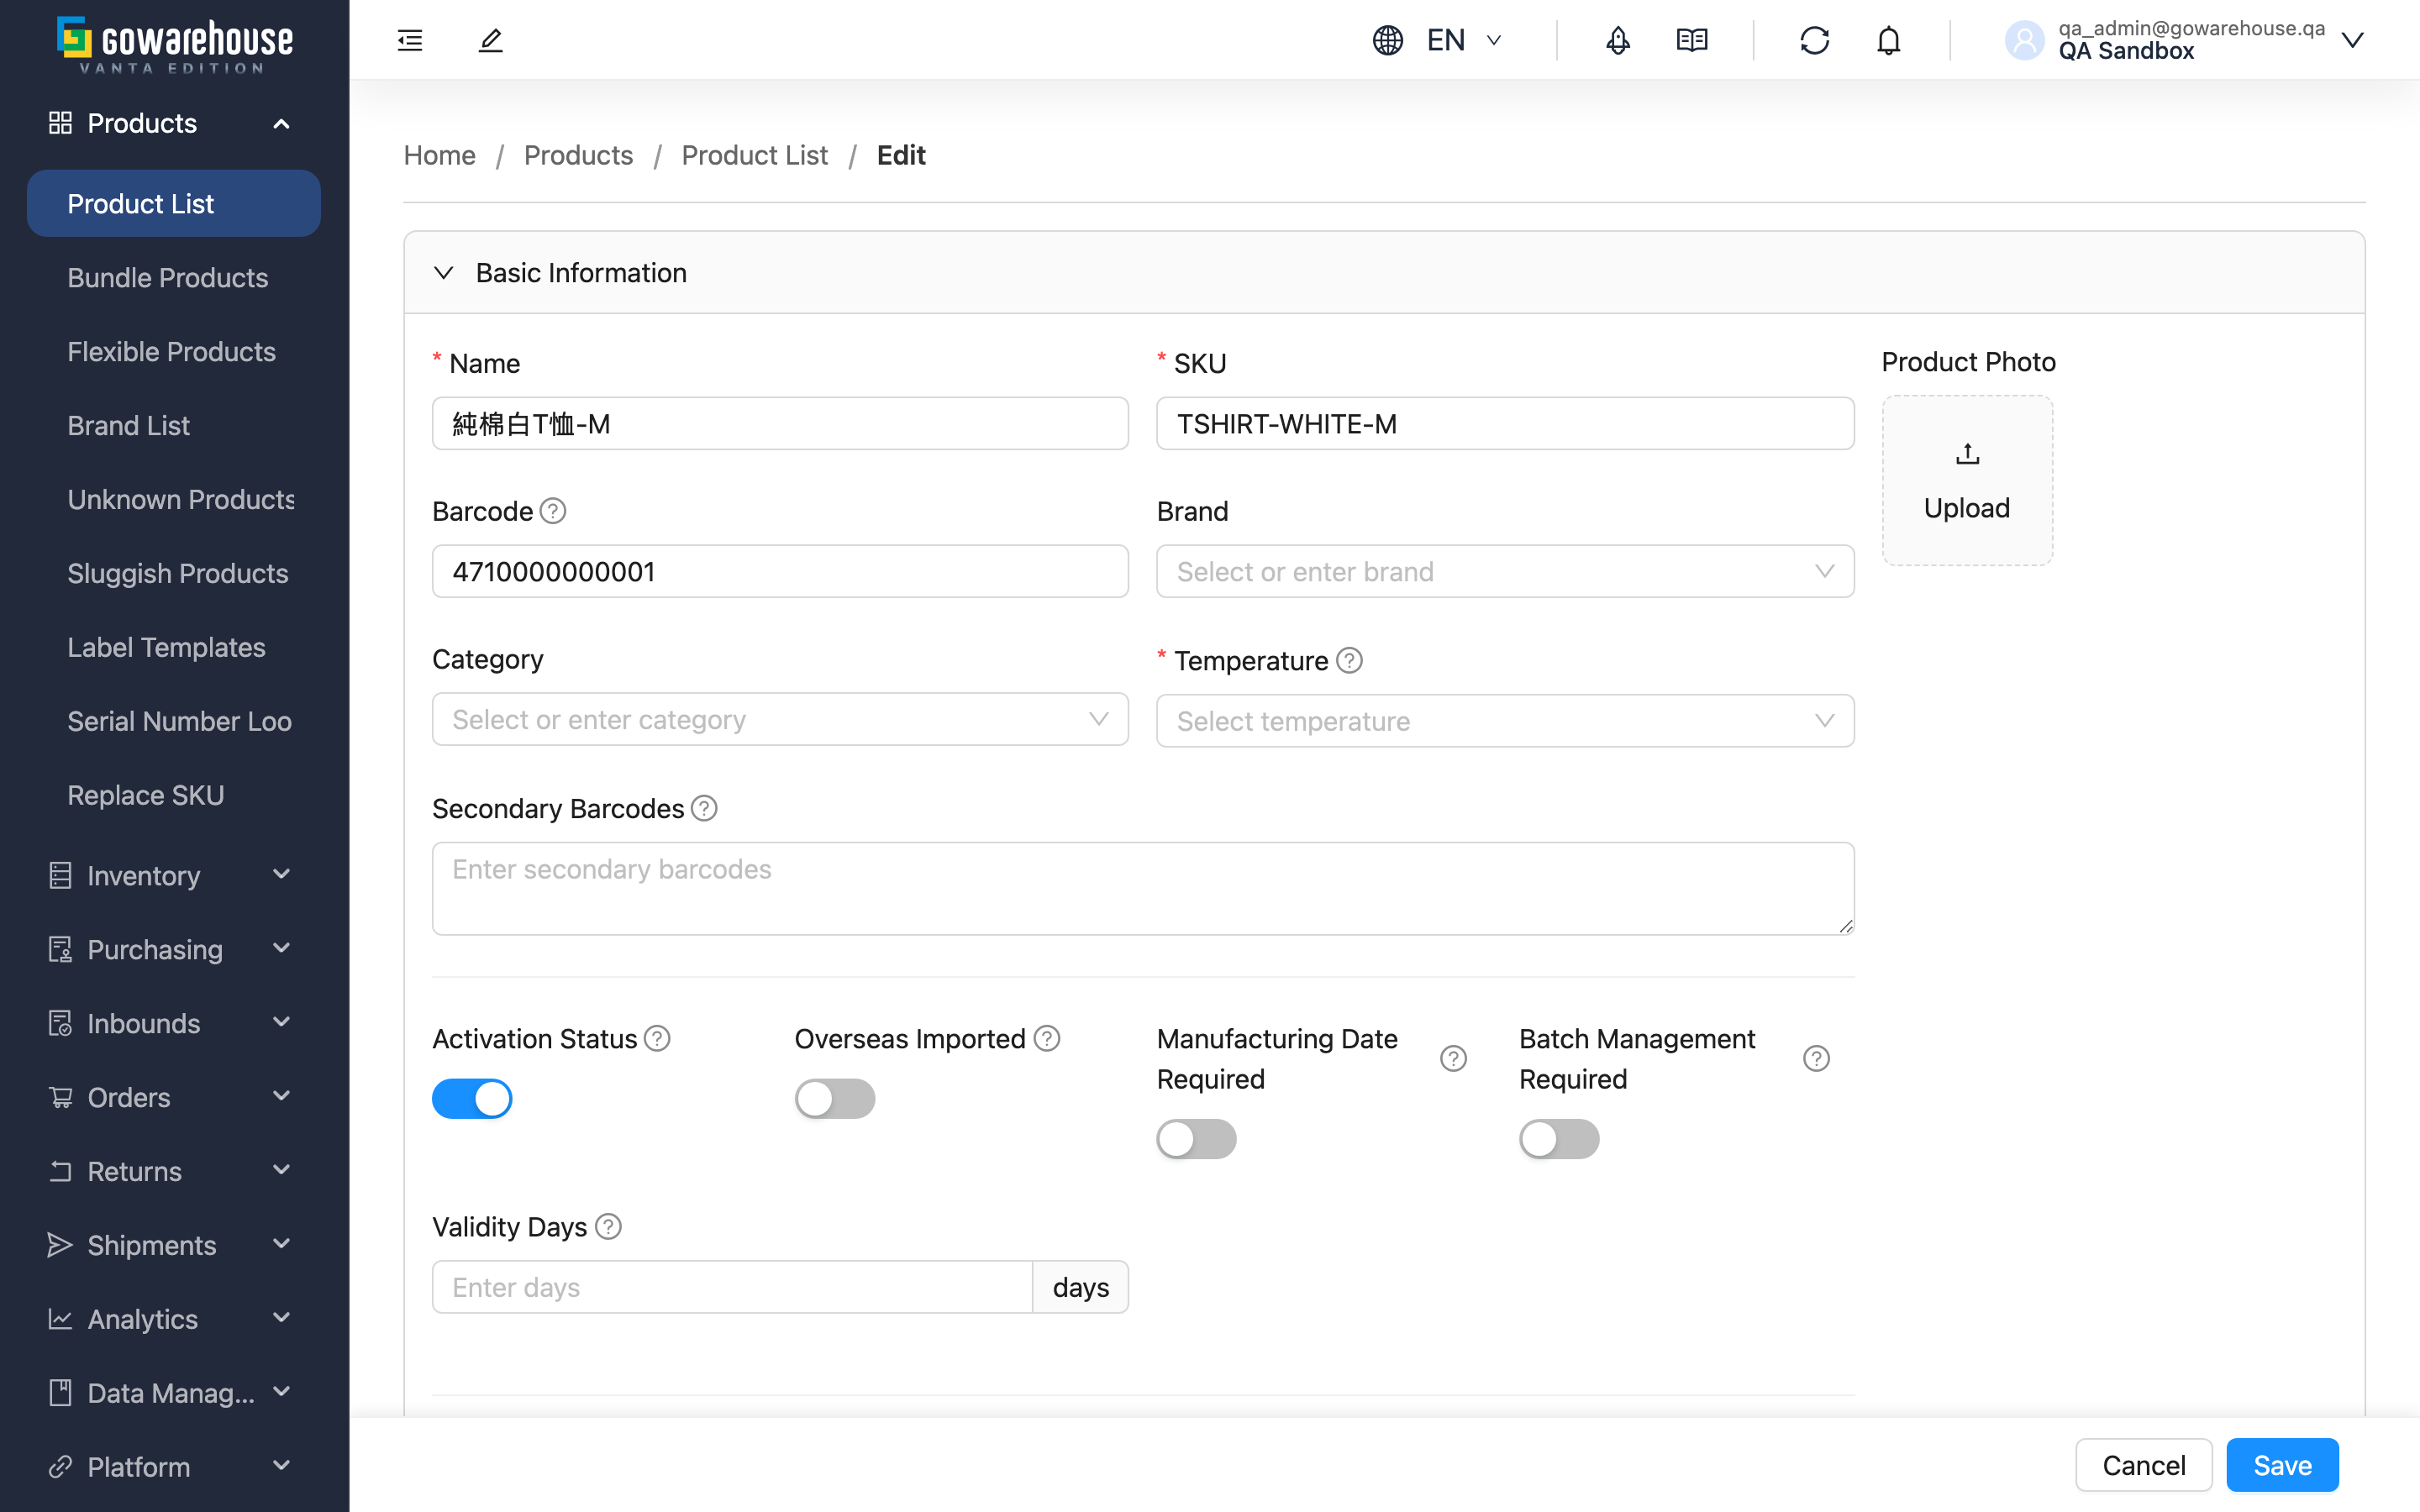Click the GoWarehouse logo
The height and width of the screenshot is (1512, 2420).
pyautogui.click(x=175, y=44)
